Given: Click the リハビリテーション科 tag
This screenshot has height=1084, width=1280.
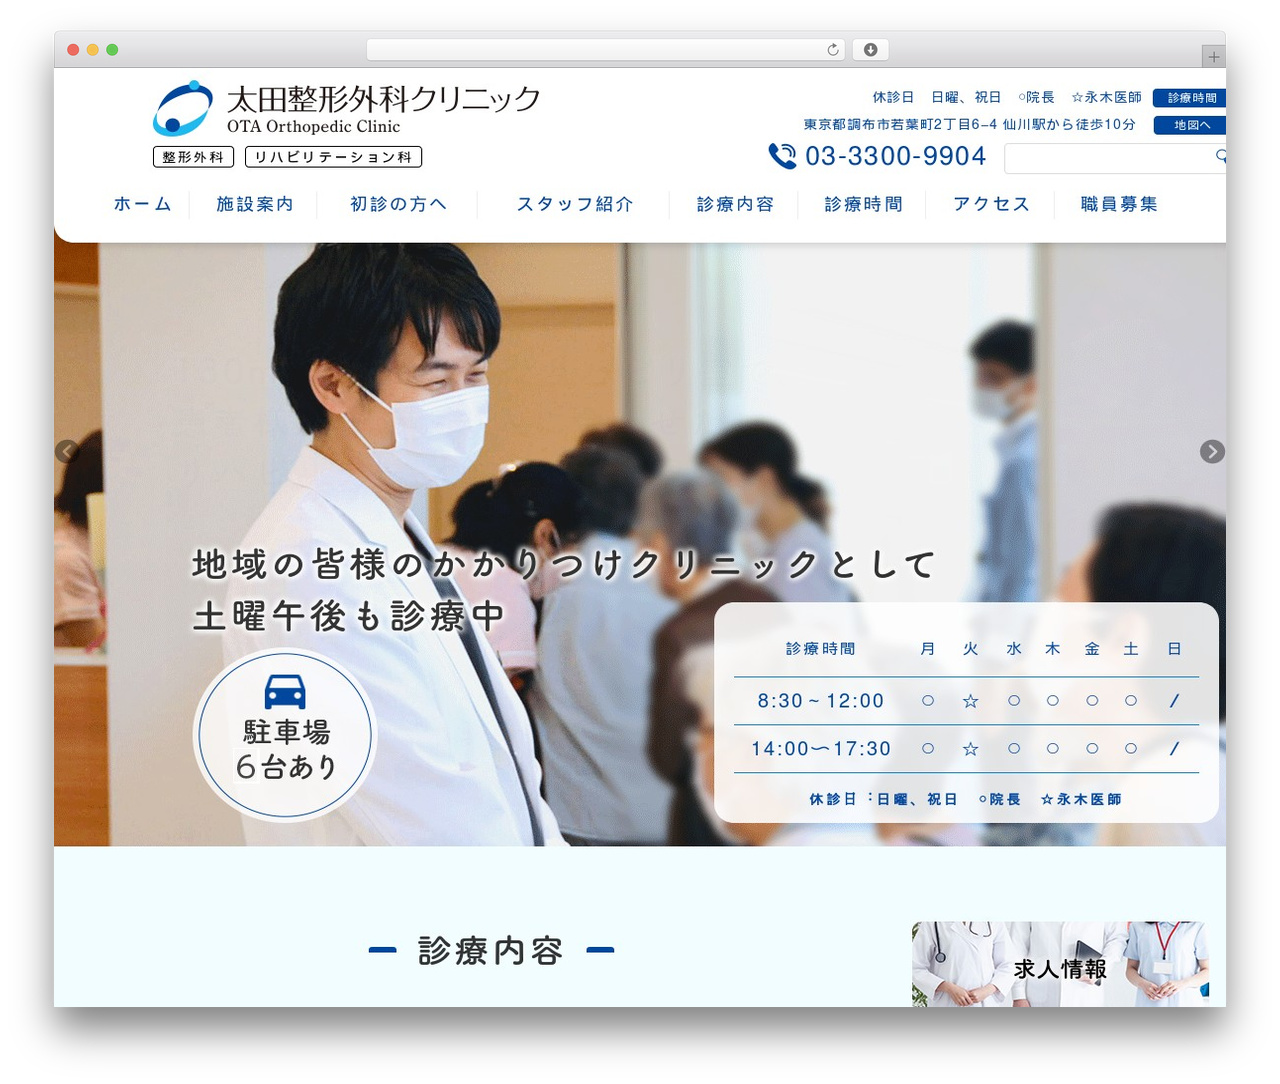Looking at the screenshot, I should click(x=333, y=157).
